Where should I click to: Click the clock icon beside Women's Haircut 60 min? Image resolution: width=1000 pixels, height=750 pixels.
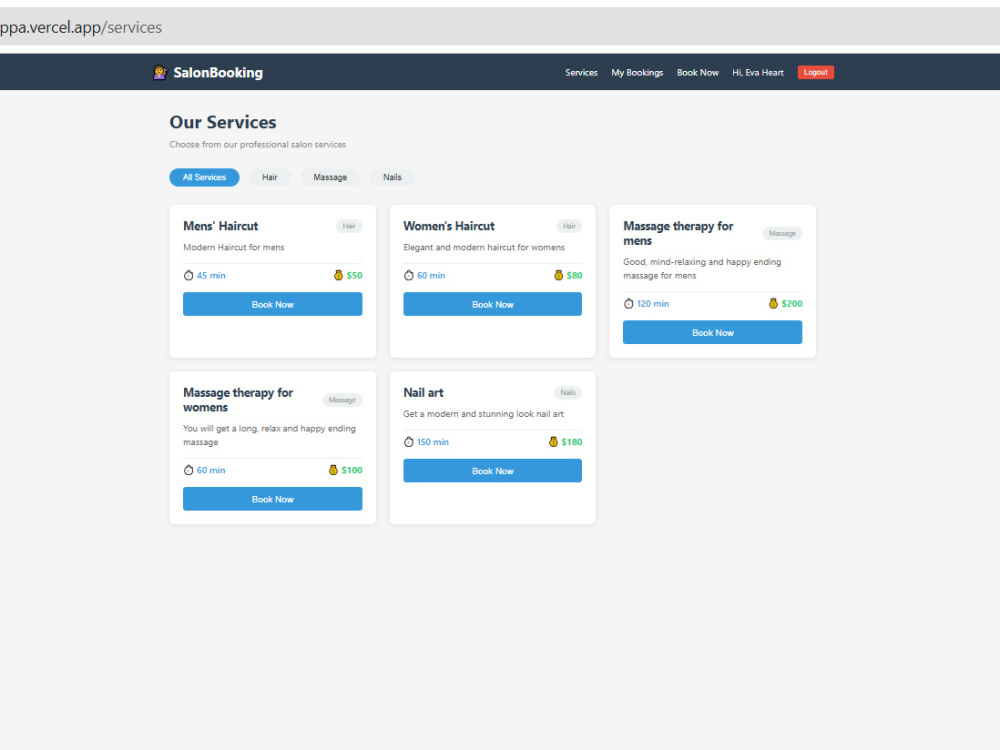(409, 276)
